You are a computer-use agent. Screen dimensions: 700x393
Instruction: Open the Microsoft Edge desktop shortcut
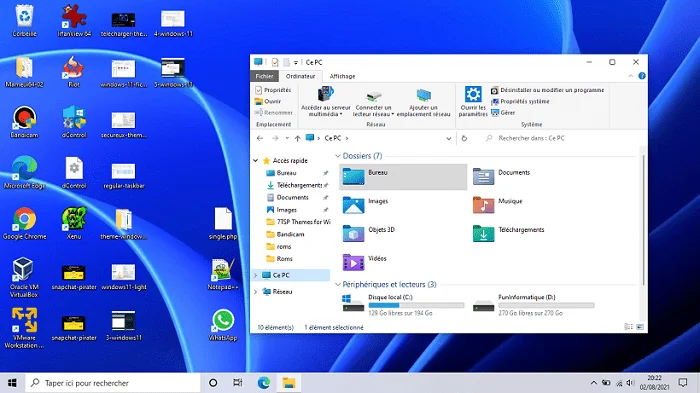click(25, 172)
